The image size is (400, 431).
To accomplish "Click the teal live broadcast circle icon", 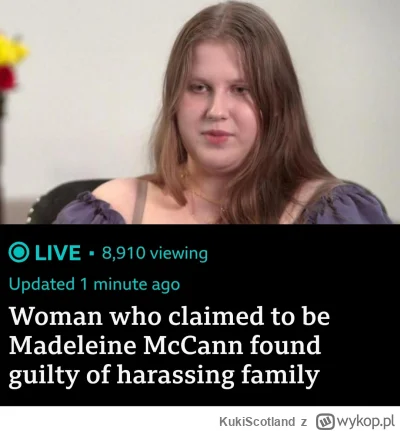I will tap(19, 253).
